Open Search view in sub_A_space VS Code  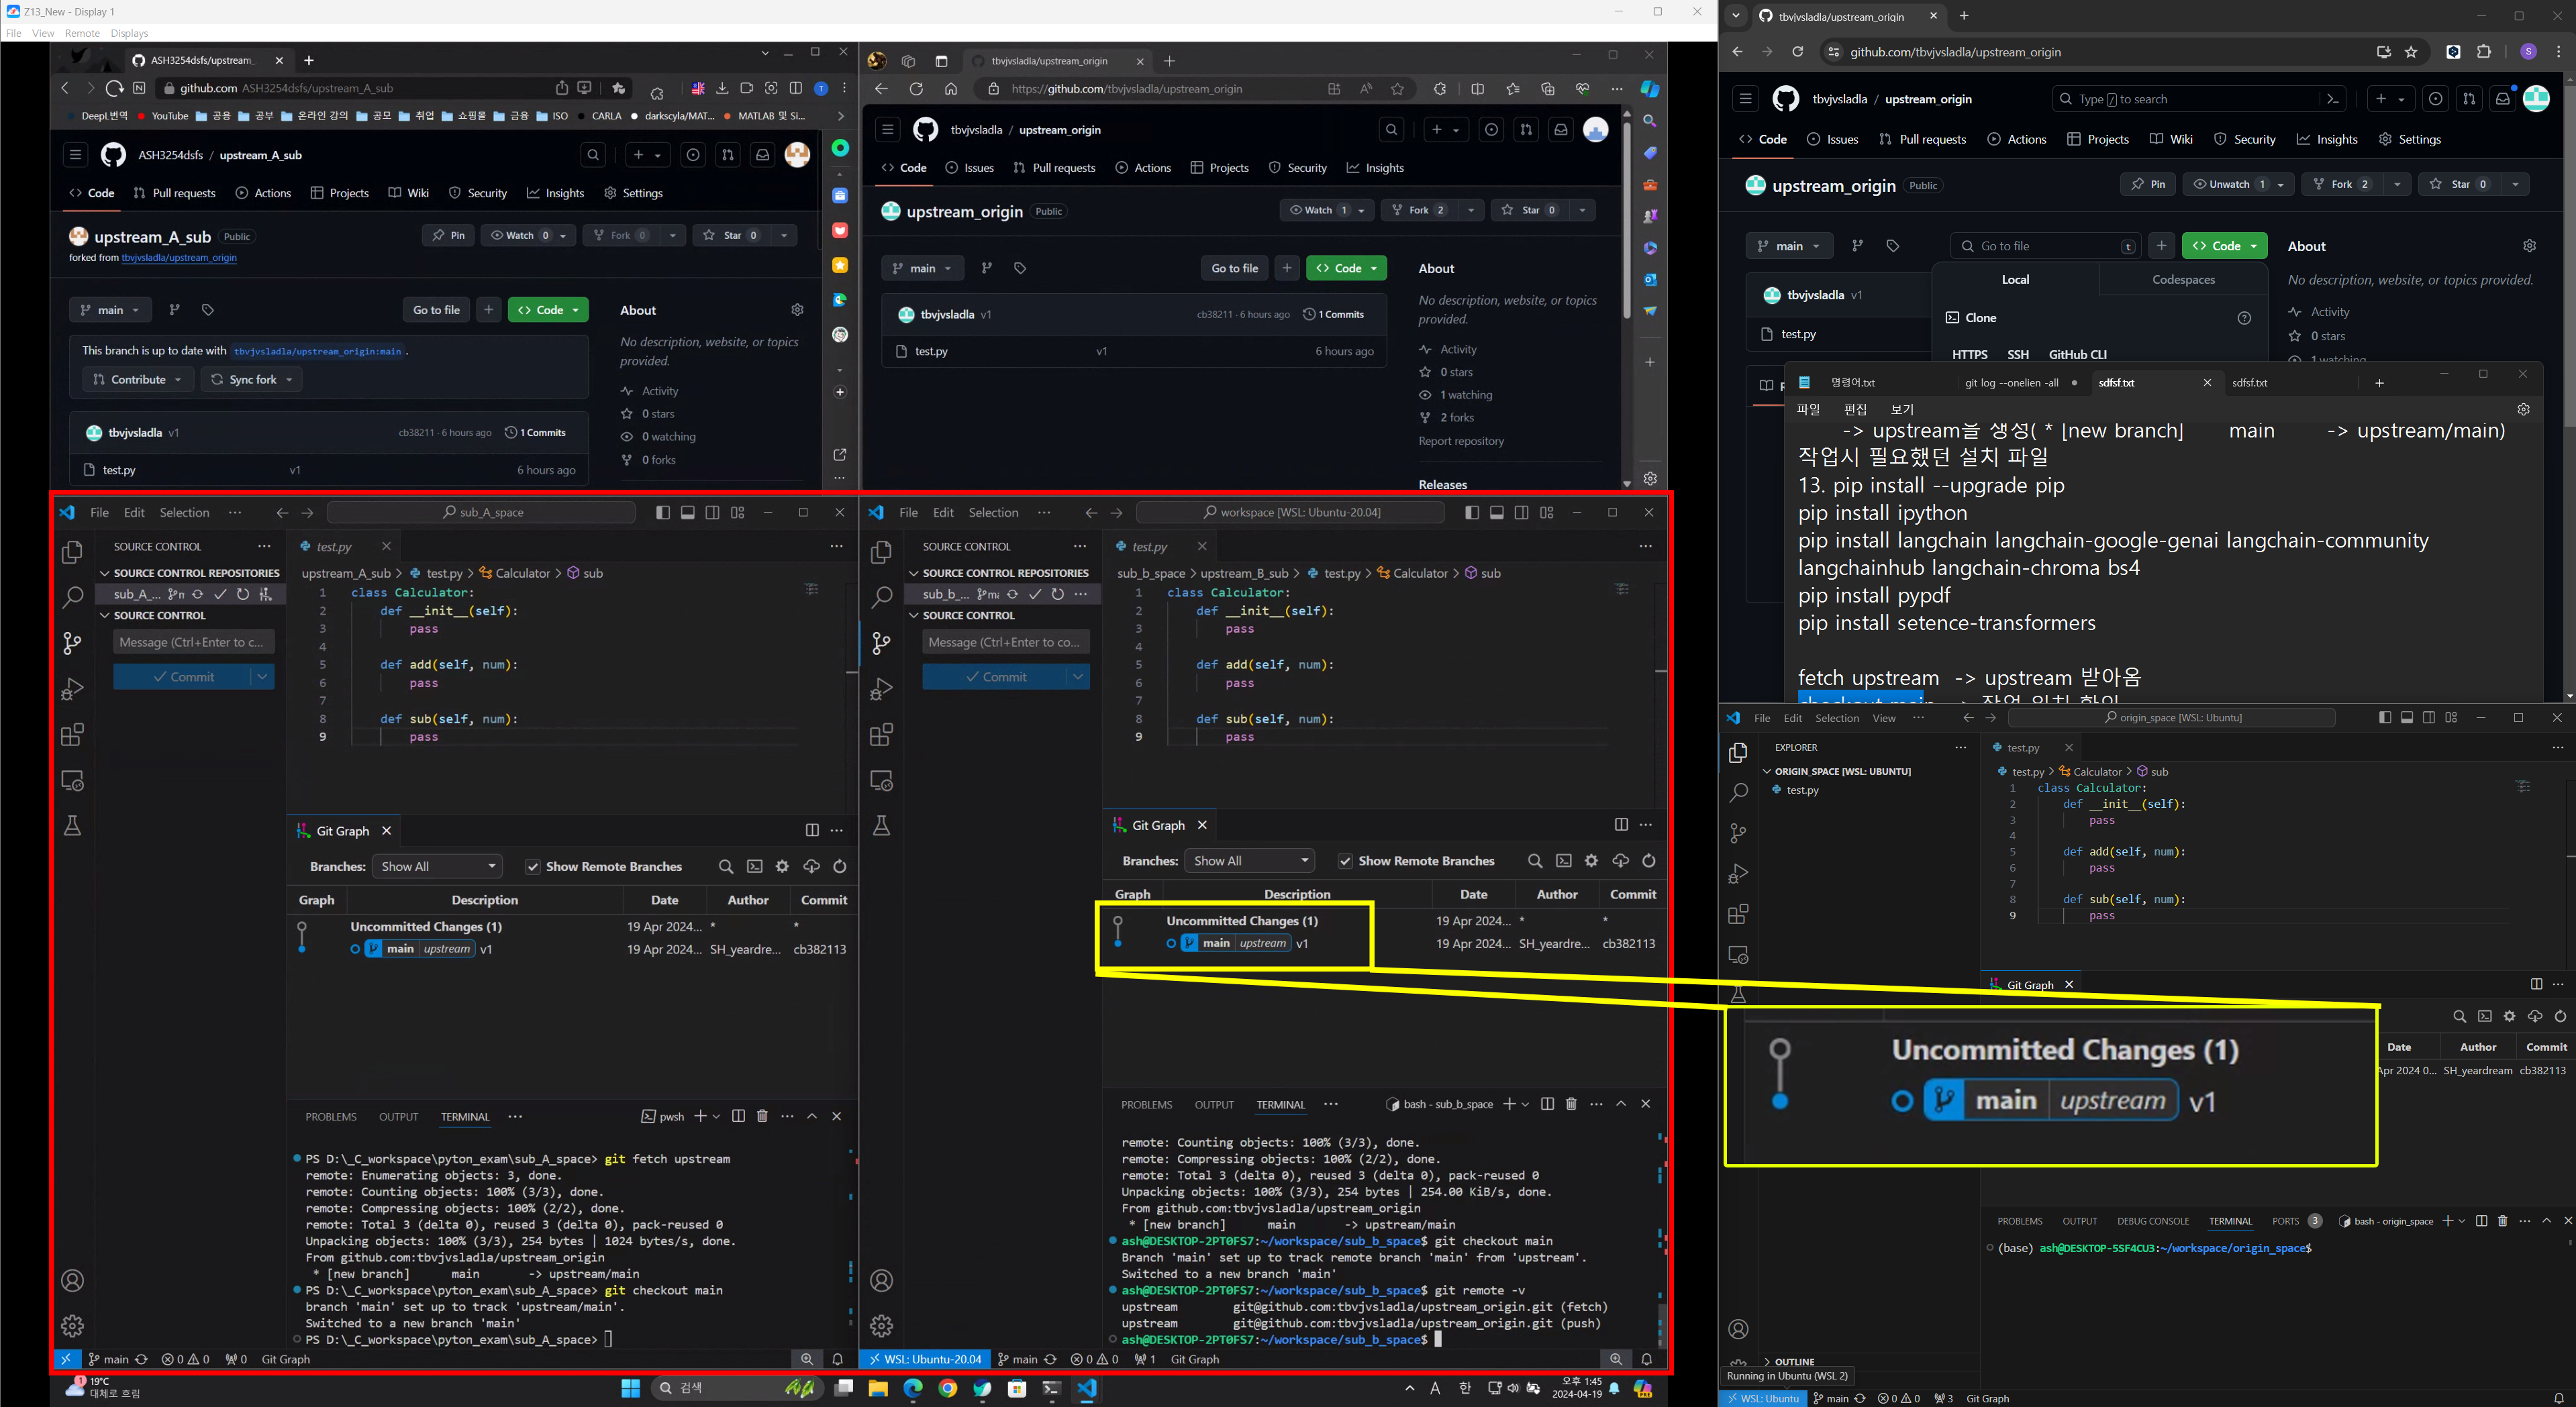(72, 598)
